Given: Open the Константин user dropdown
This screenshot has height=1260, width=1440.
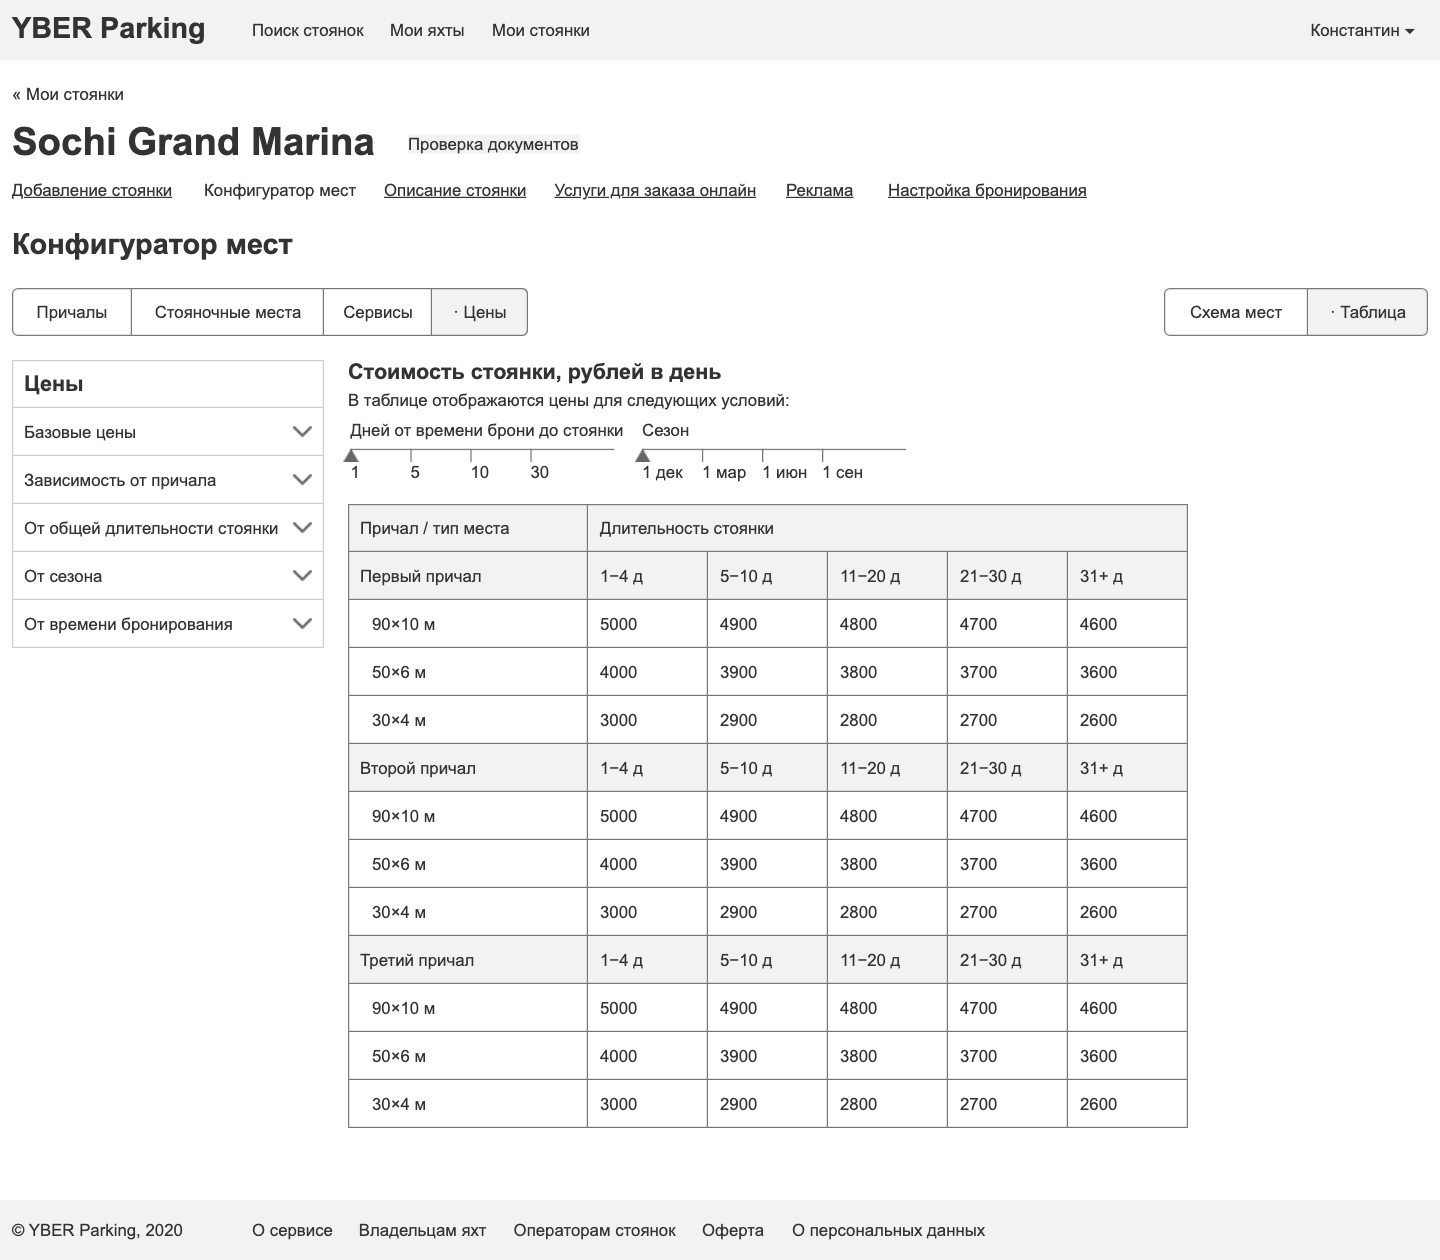Looking at the screenshot, I should [1362, 30].
